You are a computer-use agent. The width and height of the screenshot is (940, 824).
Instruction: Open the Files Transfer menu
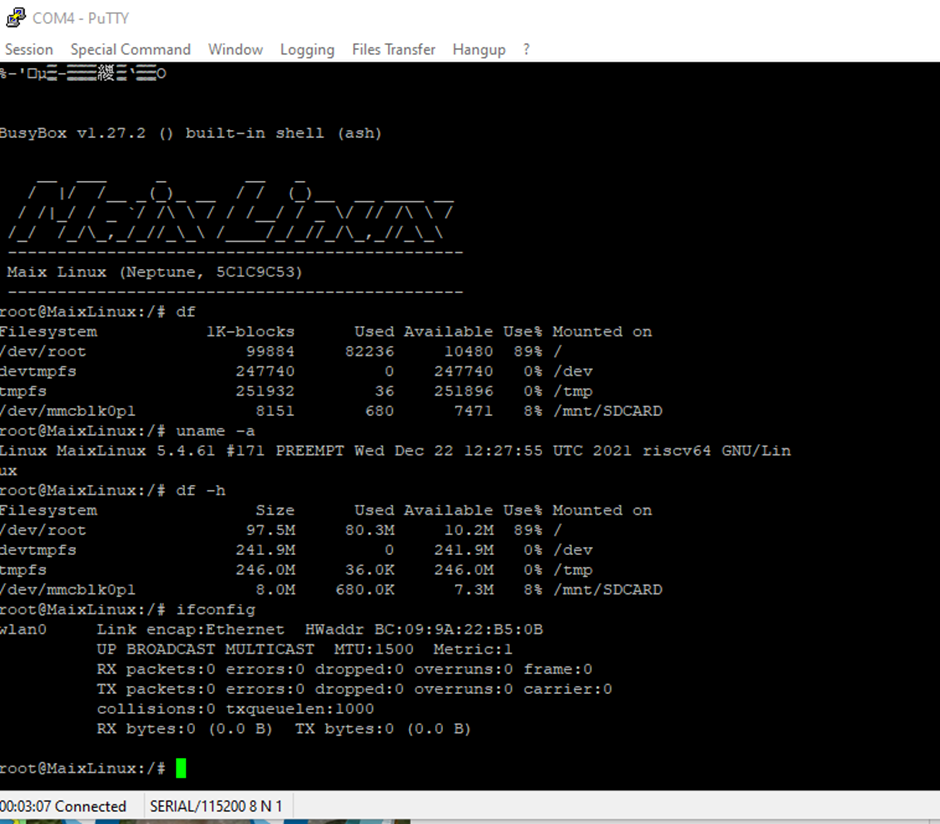pos(393,50)
